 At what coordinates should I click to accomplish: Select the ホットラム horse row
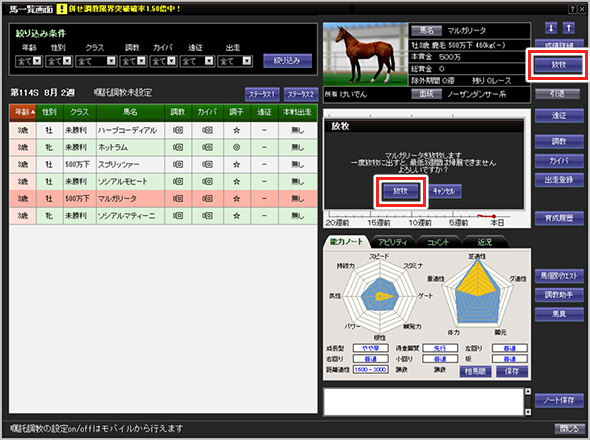pyautogui.click(x=163, y=148)
